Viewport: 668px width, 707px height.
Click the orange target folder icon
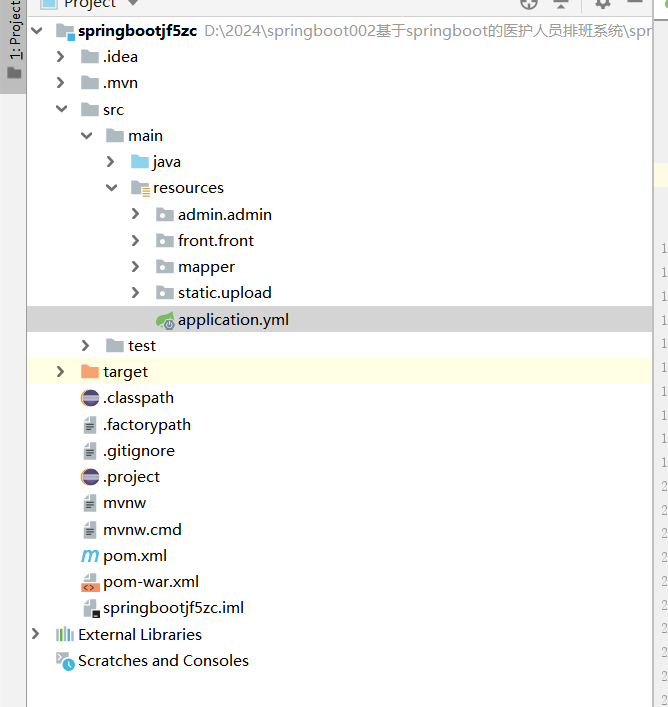pos(90,372)
